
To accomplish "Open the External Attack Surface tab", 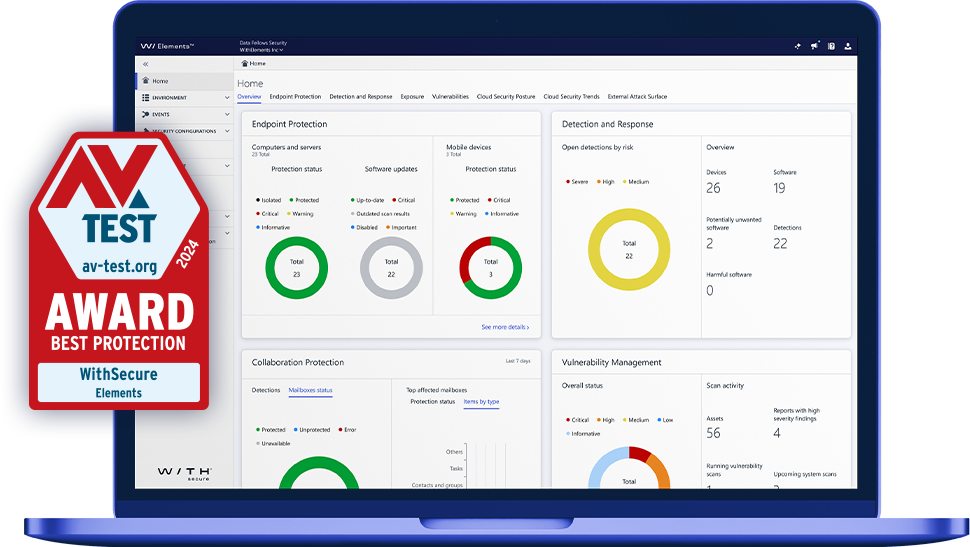I will (x=637, y=97).
